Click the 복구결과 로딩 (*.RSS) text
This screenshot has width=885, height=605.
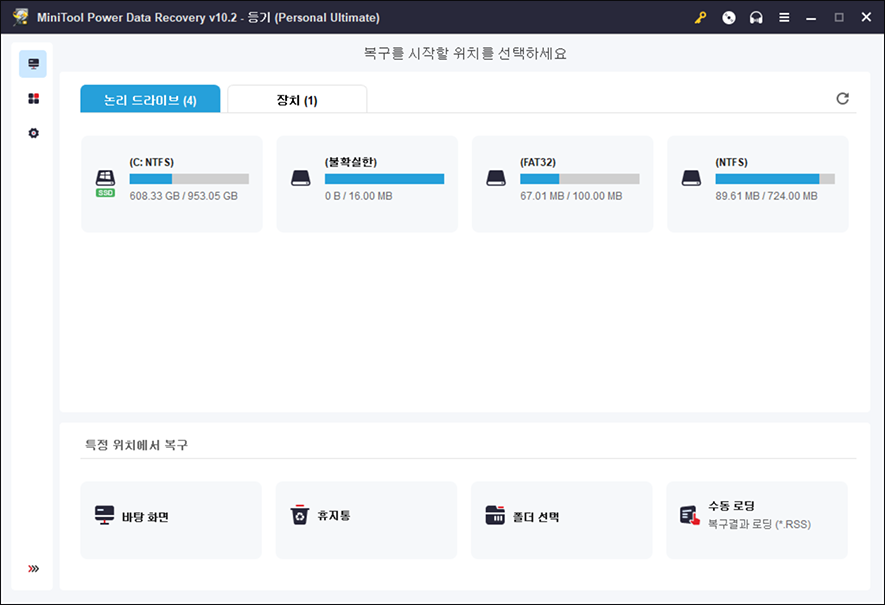coord(759,524)
